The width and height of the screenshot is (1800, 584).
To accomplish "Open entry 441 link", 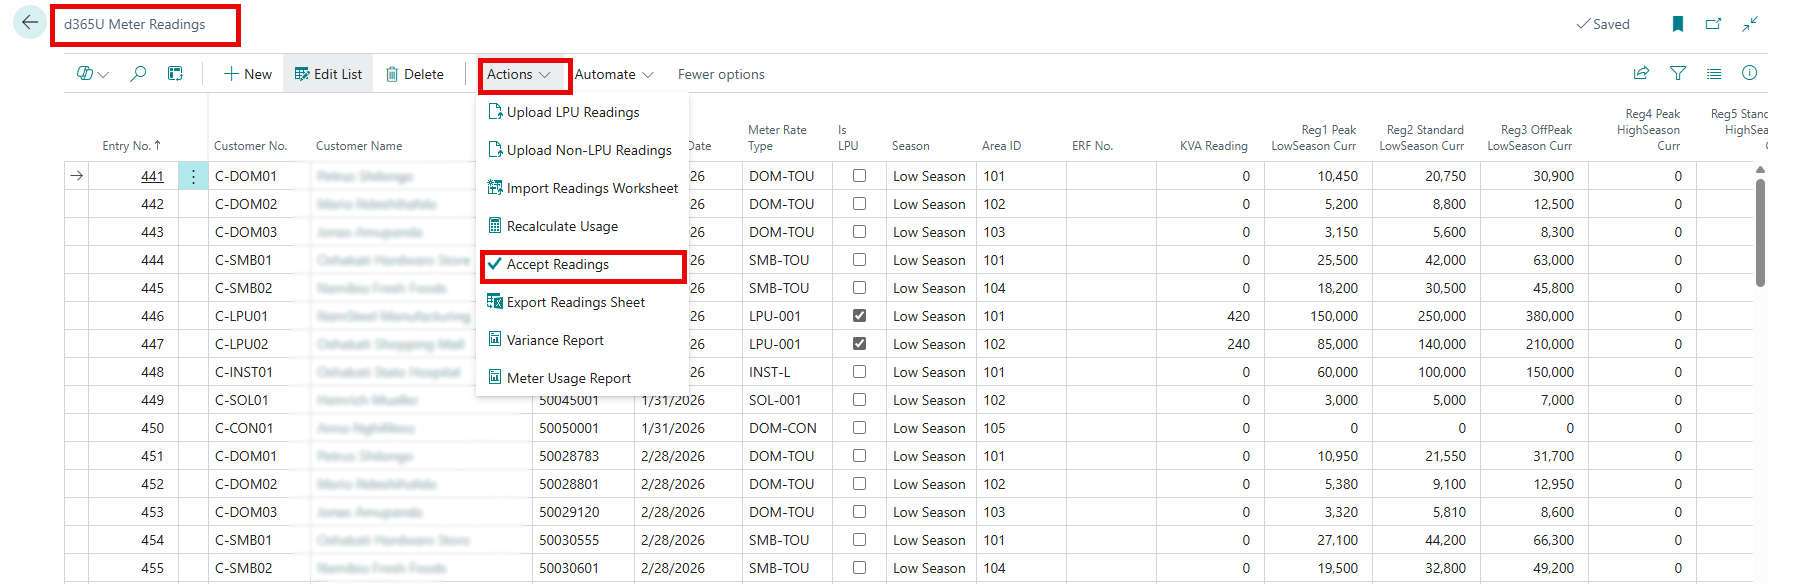I will [x=152, y=176].
